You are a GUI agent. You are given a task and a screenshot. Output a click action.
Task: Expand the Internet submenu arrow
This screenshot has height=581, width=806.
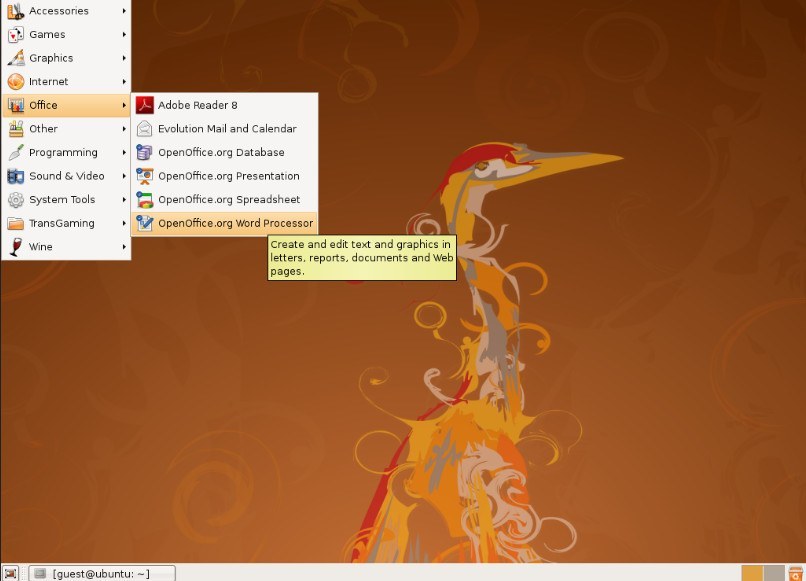(124, 81)
